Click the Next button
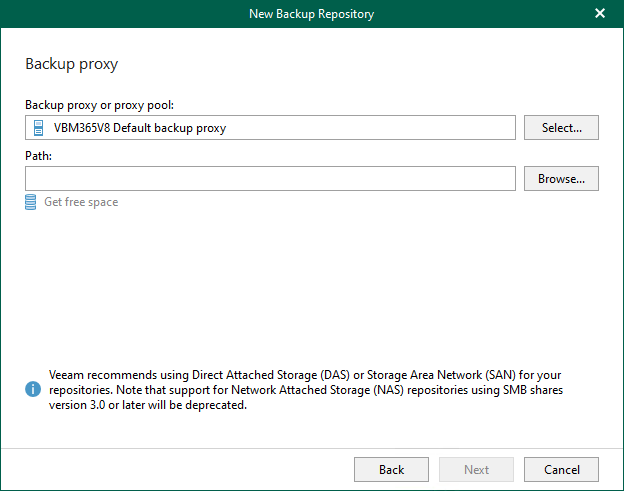 click(x=476, y=469)
